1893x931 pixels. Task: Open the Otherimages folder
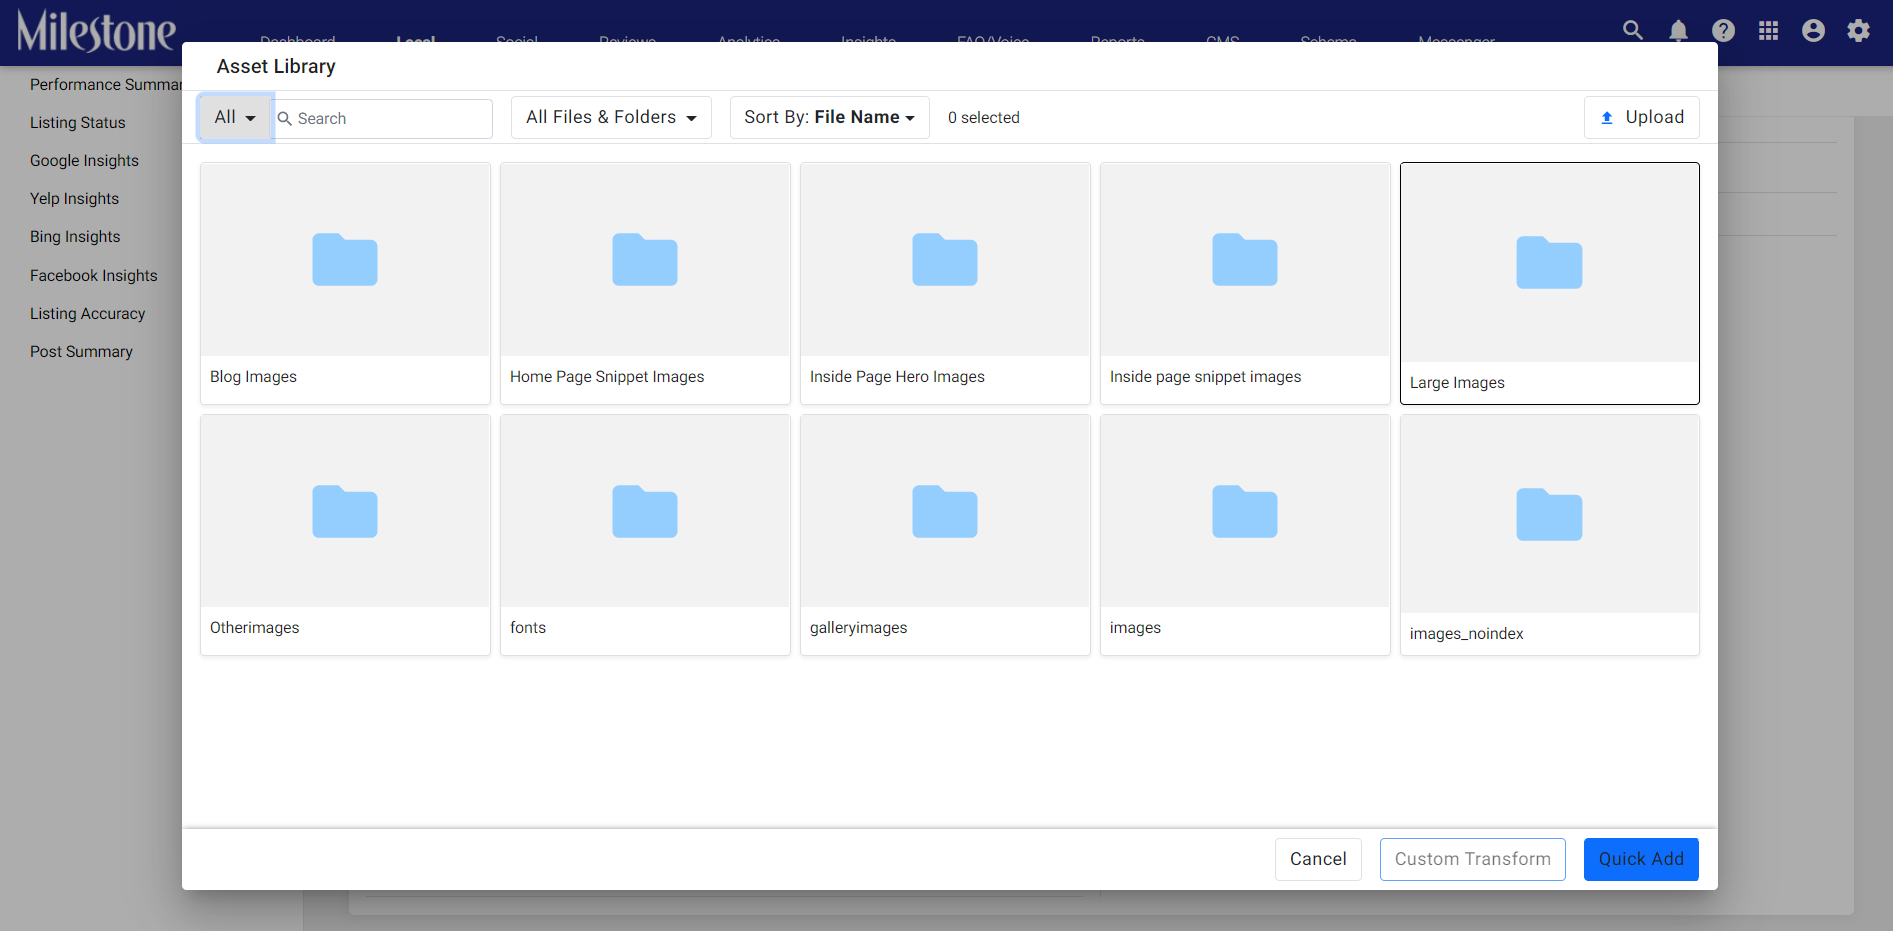coord(345,535)
